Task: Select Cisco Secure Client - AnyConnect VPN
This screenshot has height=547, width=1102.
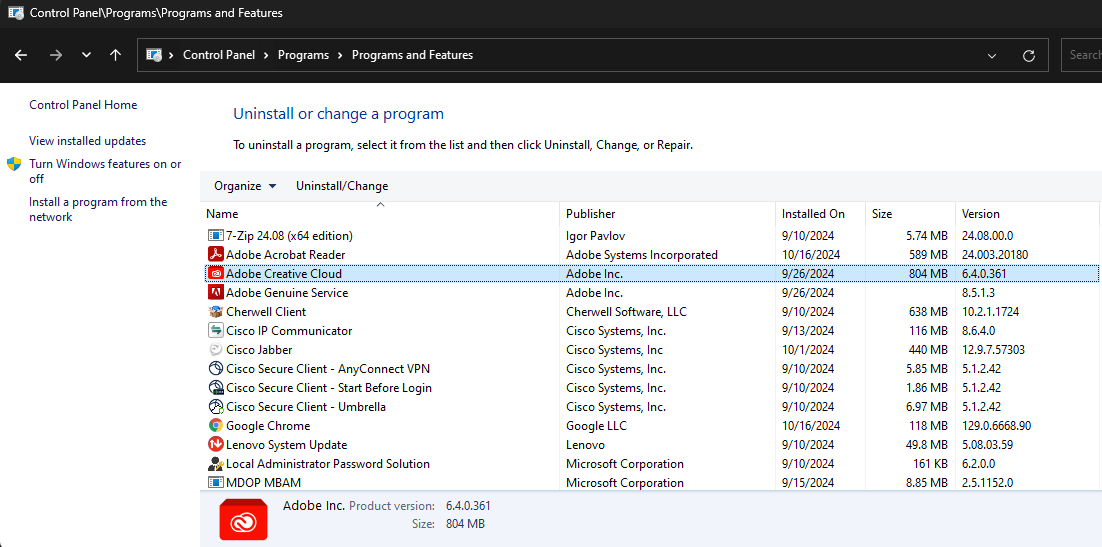Action: pos(651,368)
